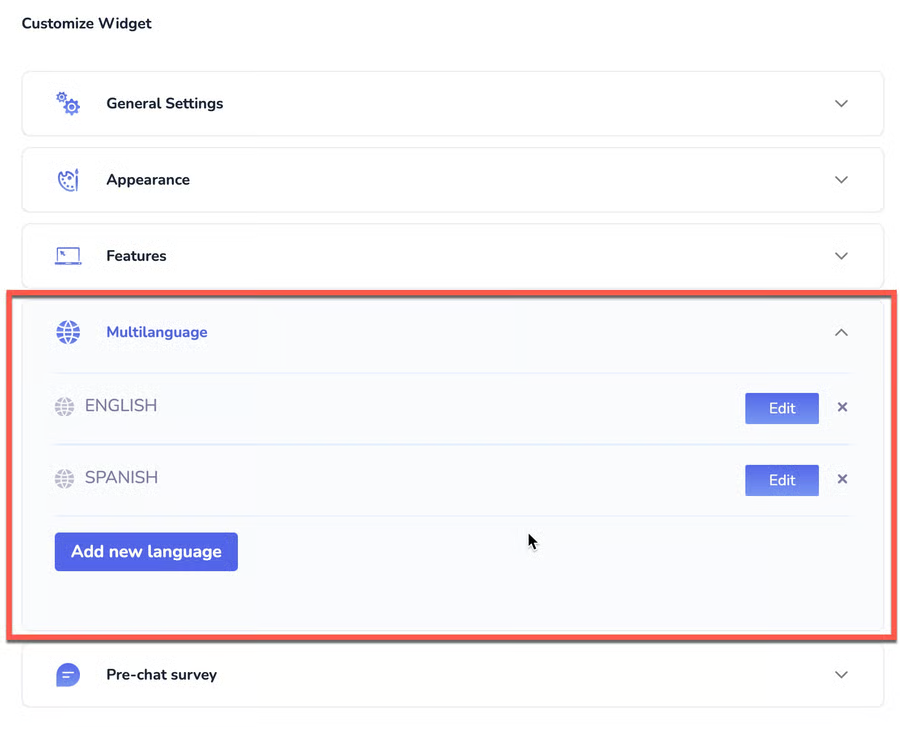Remove the English language with X

[x=842, y=407]
